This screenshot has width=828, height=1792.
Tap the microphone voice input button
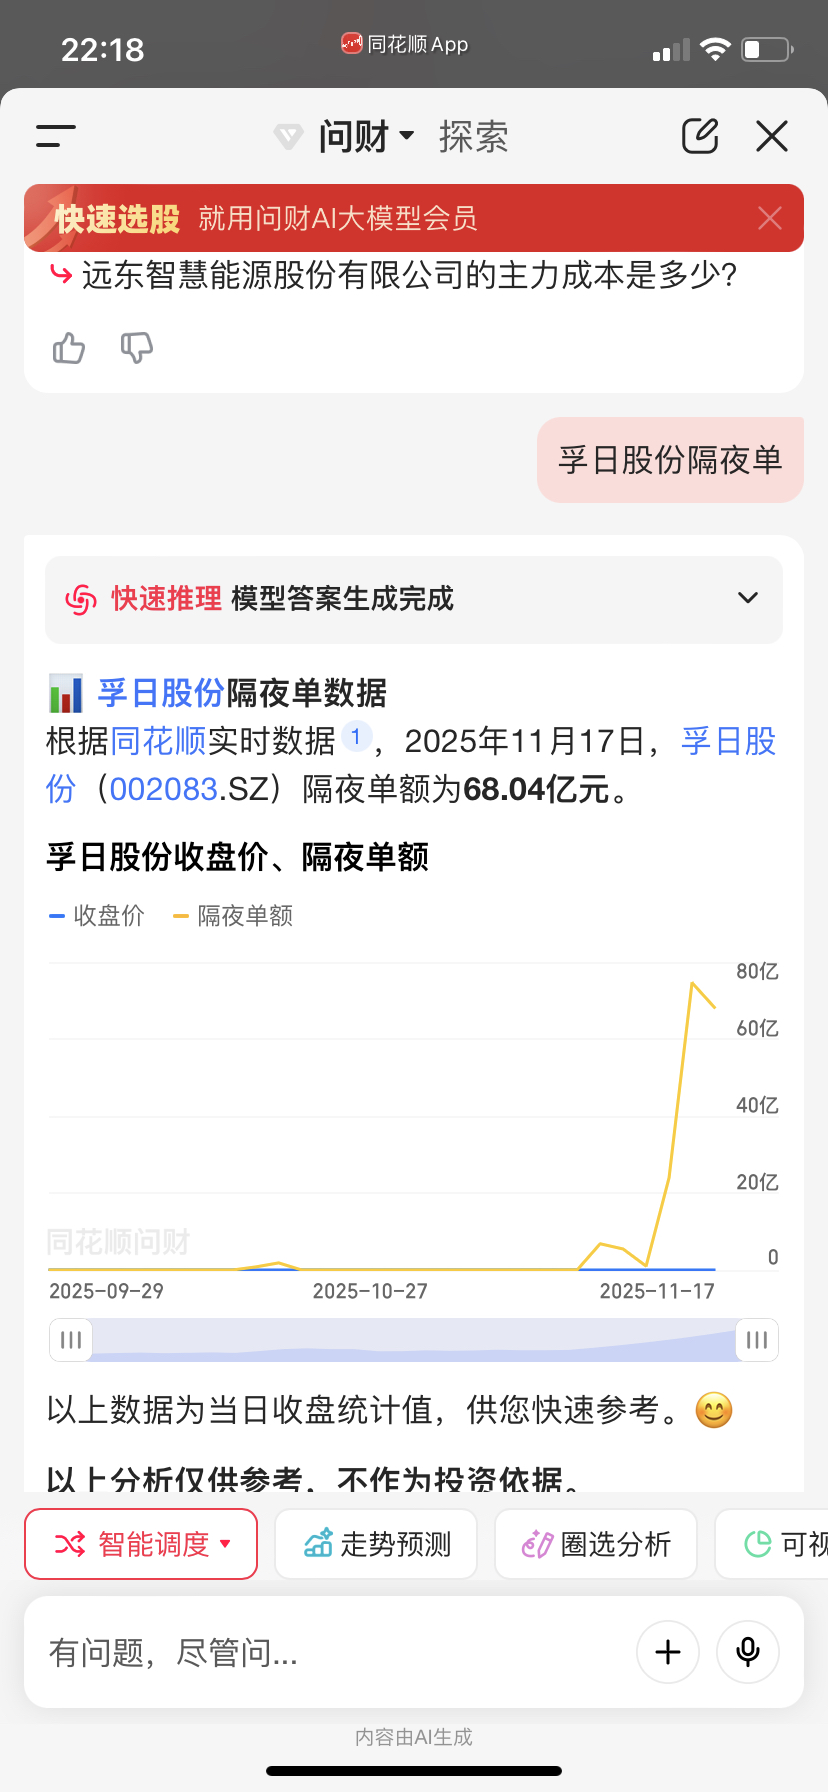coord(748,1652)
